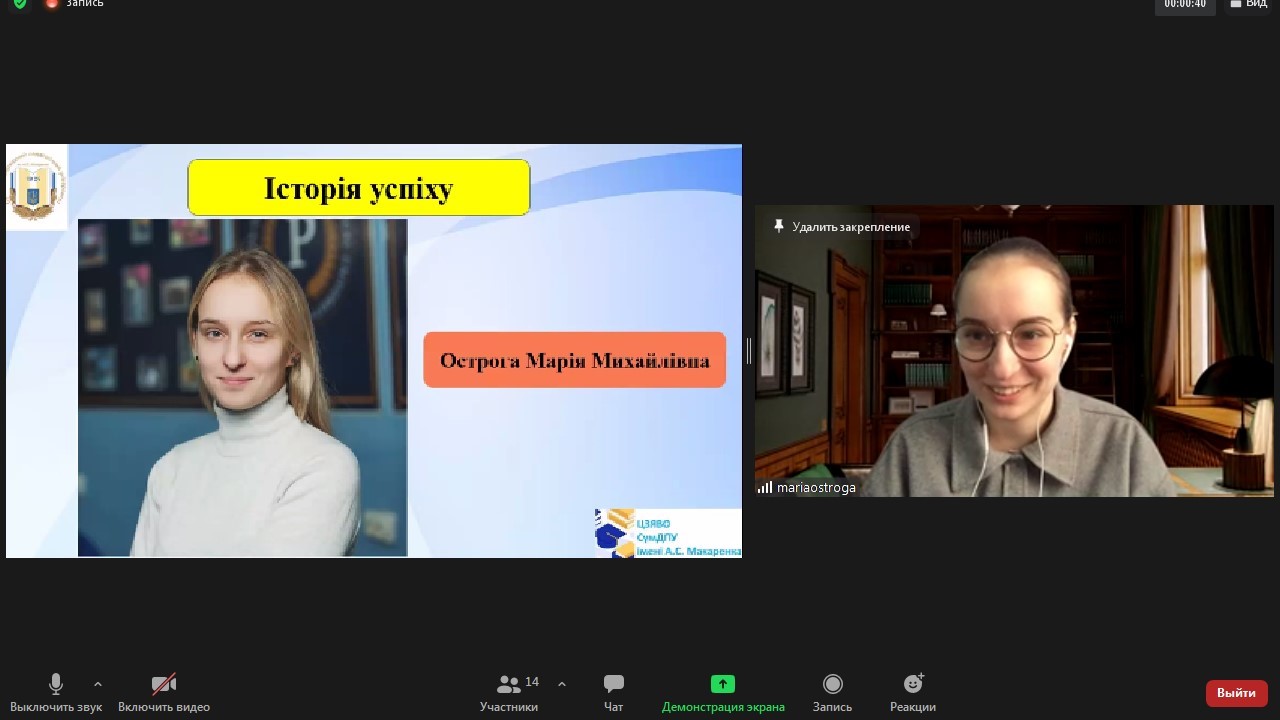
Task: Select the mariaostroga name label
Action: [x=816, y=488]
